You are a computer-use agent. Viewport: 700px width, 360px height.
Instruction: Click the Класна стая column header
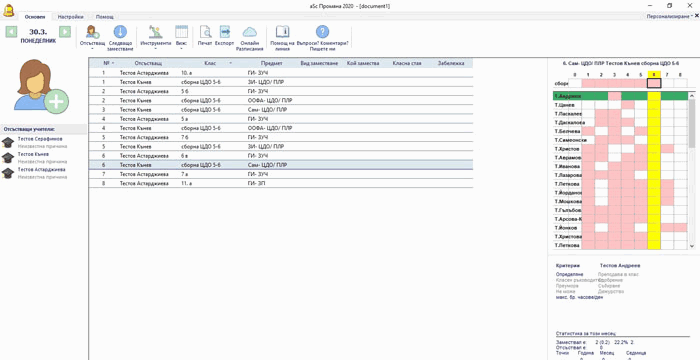pyautogui.click(x=407, y=63)
